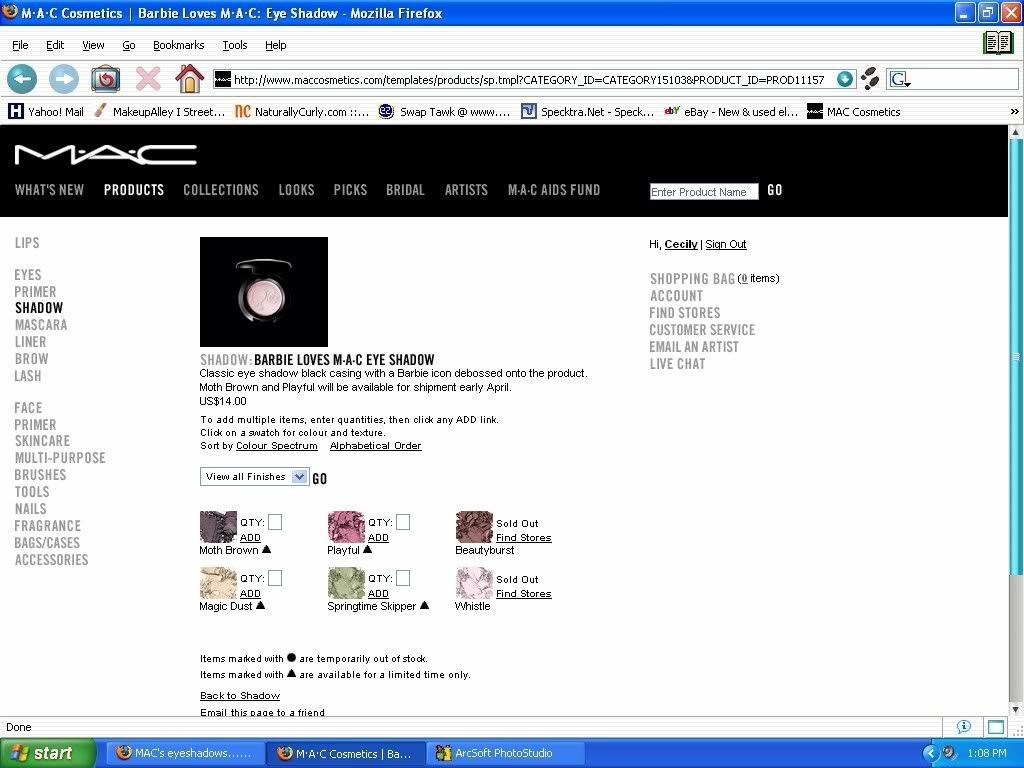Image resolution: width=1024 pixels, height=768 pixels.
Task: Click Find Stores for Whistle
Action: [524, 594]
